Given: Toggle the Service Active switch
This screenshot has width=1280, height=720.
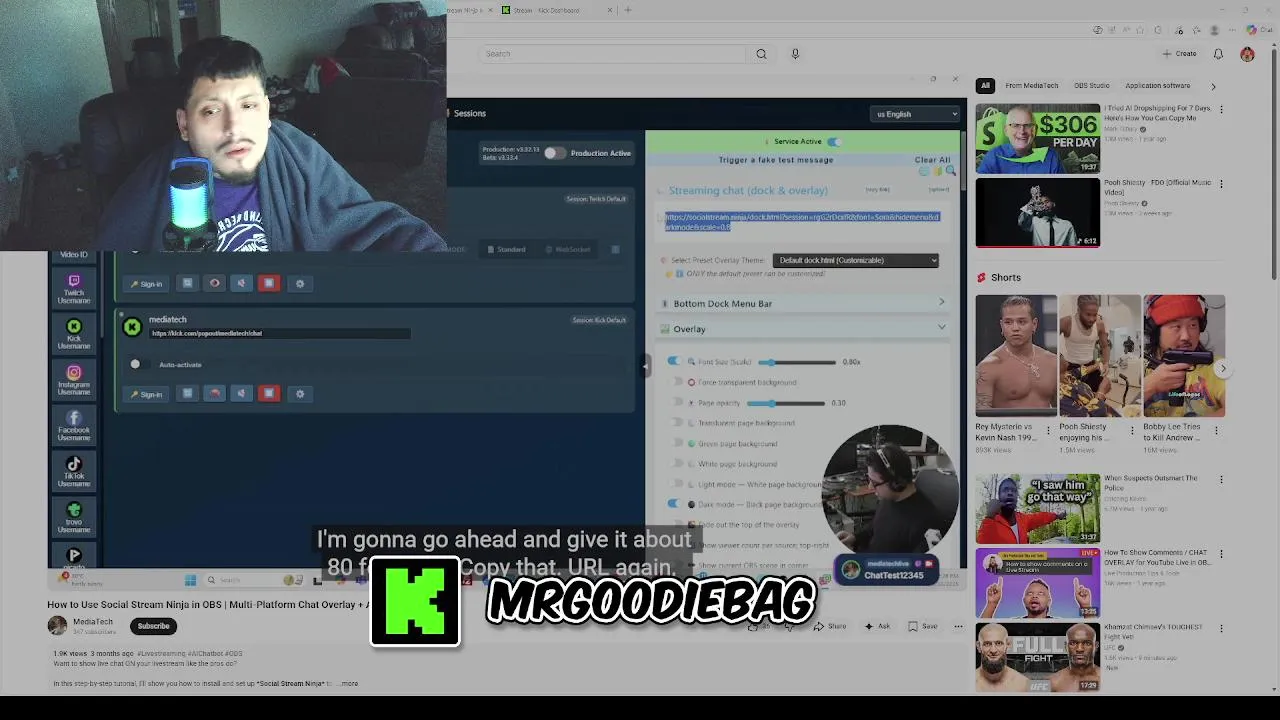Looking at the screenshot, I should click(834, 142).
